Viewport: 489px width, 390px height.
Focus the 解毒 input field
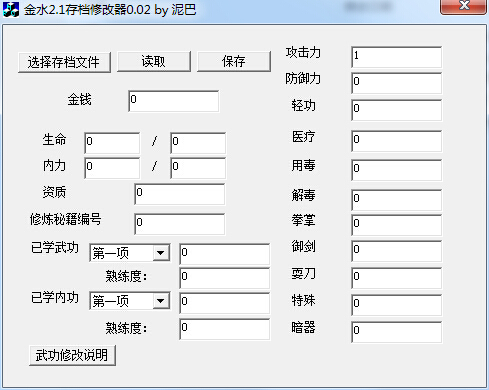pyautogui.click(x=397, y=200)
